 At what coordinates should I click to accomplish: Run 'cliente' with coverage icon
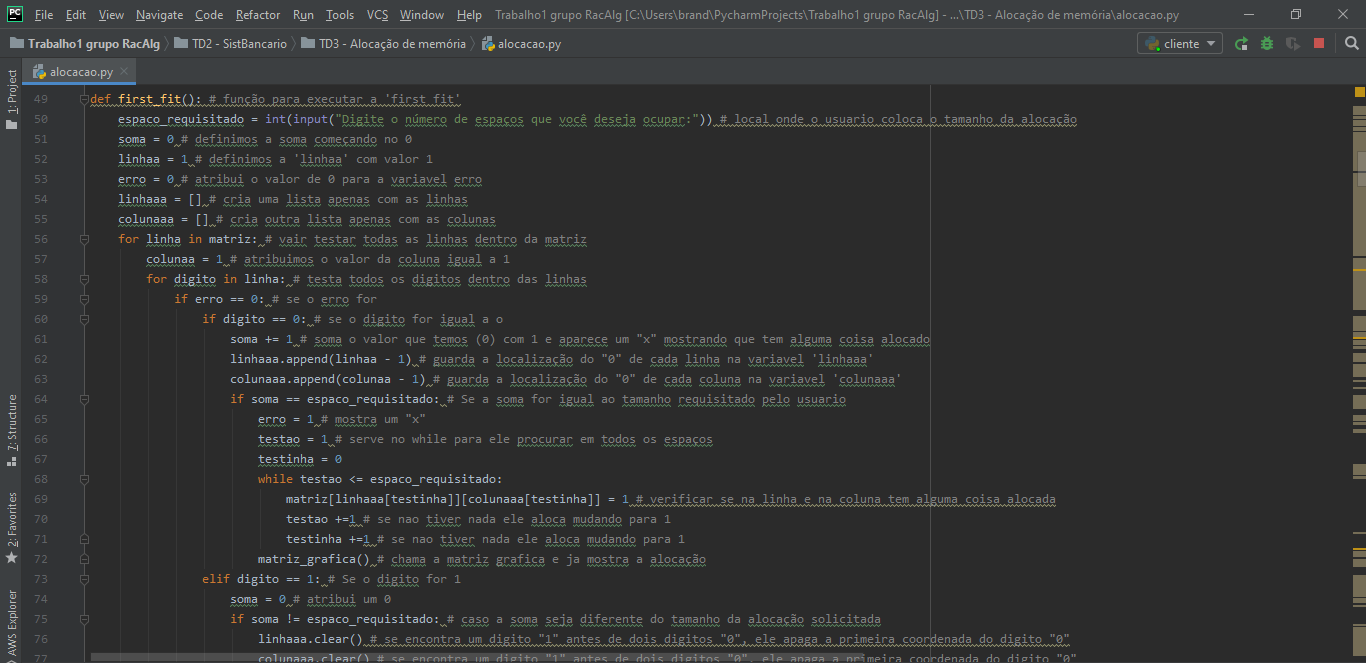point(1293,43)
